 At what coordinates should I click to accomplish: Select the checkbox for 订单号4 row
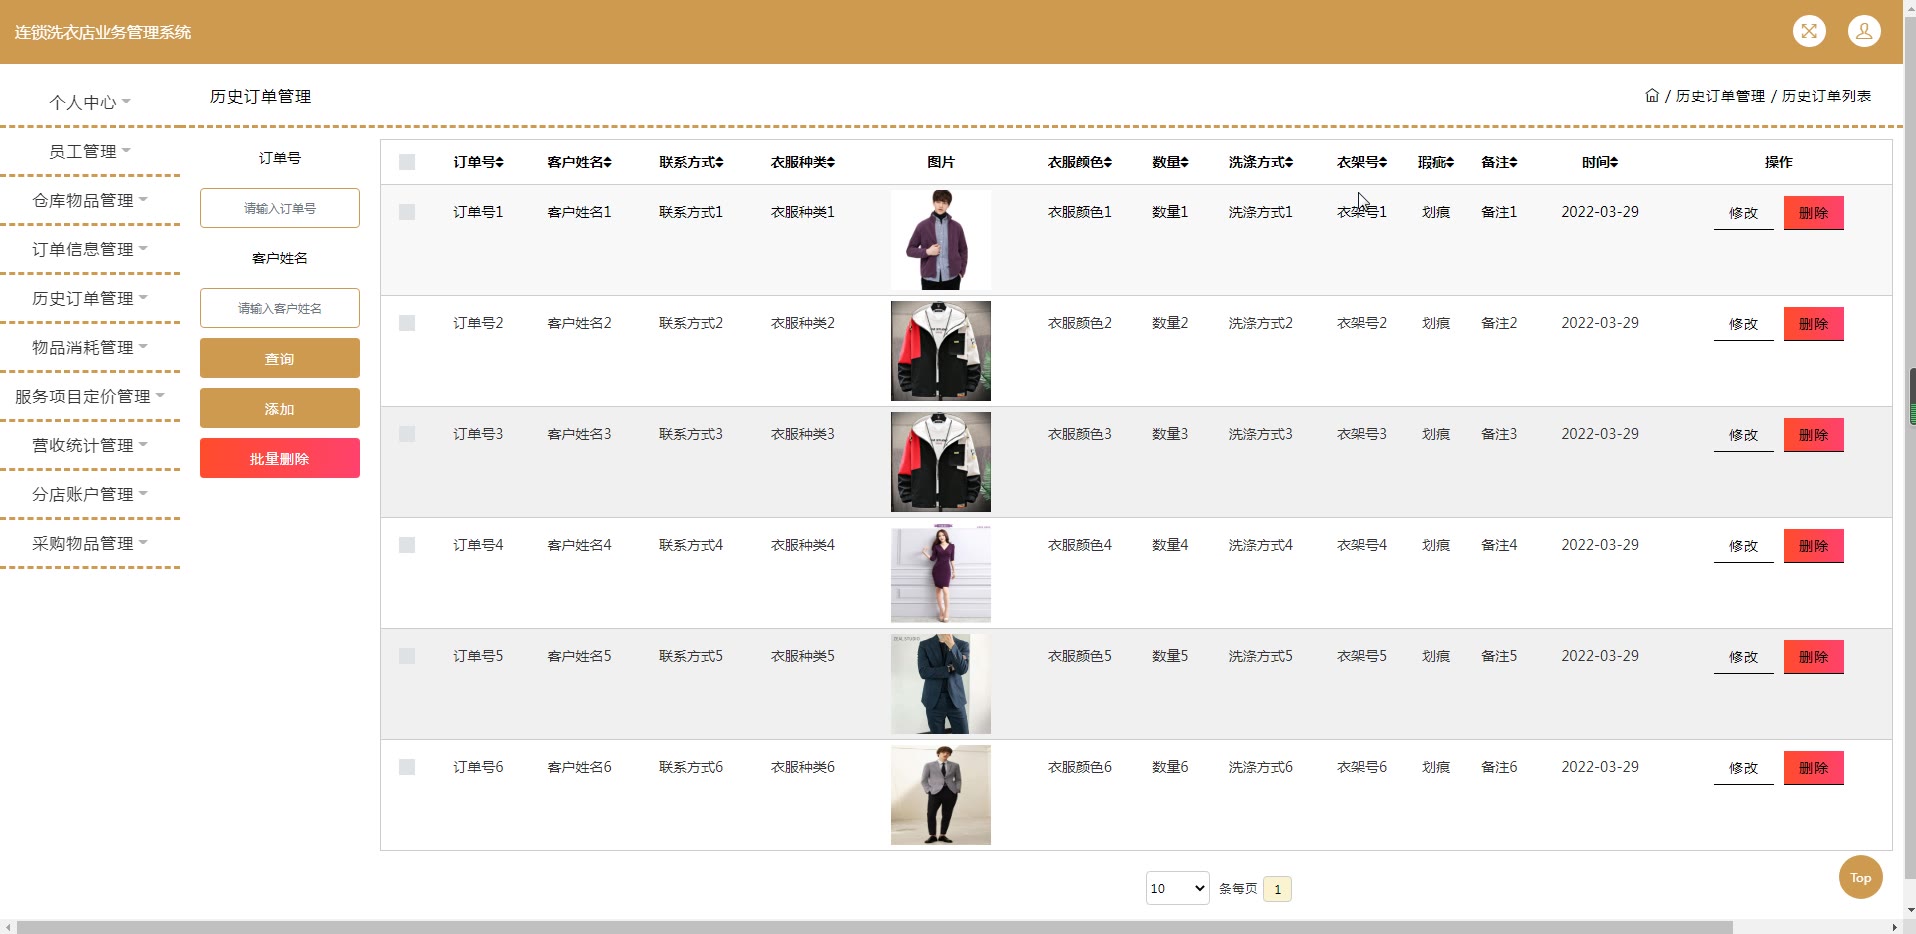pyautogui.click(x=407, y=545)
